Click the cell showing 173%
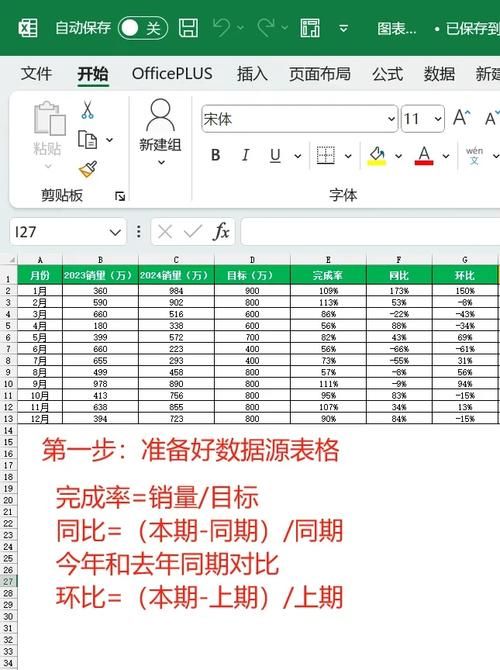 point(399,291)
